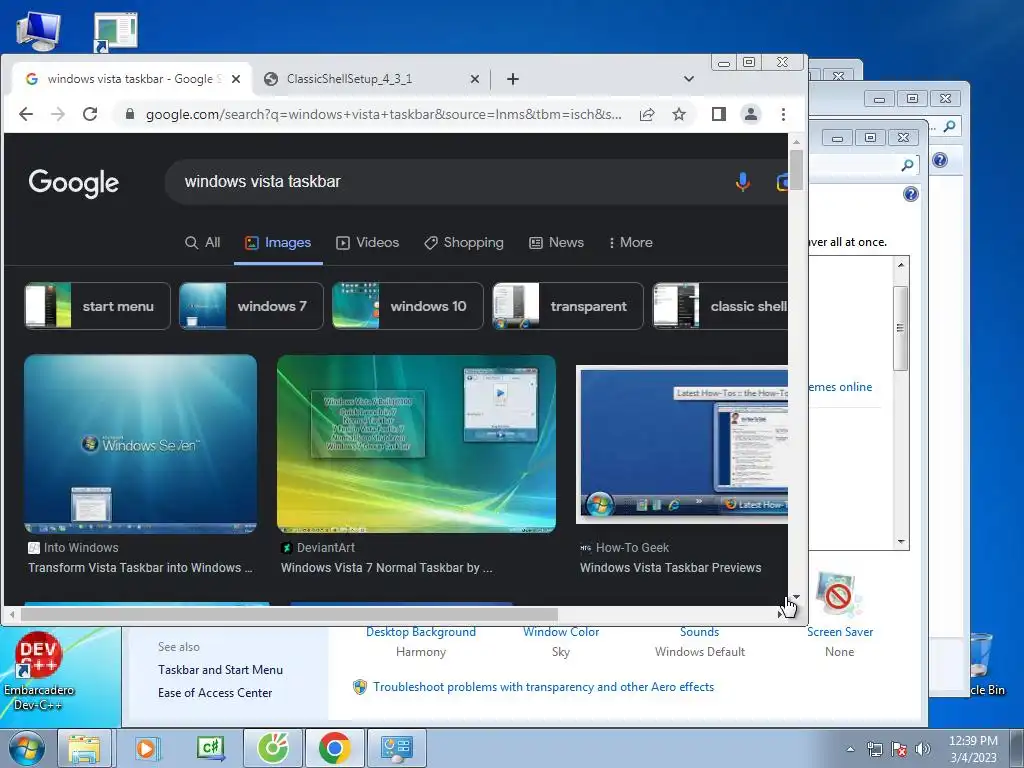
Task: Click the Chrome forward arrow
Action: tap(57, 114)
